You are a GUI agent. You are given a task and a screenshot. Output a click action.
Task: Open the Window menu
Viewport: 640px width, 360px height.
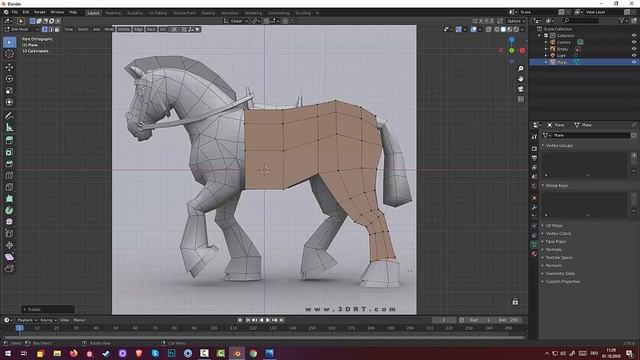coord(57,12)
